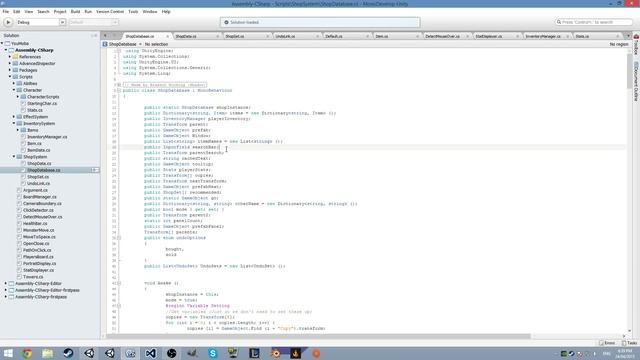Switch to the DetectMouseOver.cs tab
This screenshot has width=640, height=360.
(x=442, y=36)
